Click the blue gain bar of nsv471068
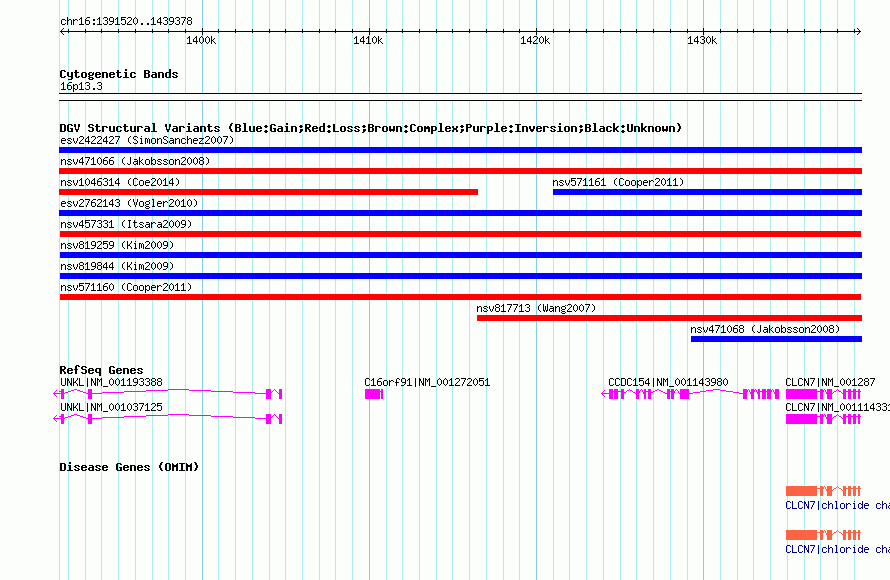The image size is (890, 580). click(776, 339)
